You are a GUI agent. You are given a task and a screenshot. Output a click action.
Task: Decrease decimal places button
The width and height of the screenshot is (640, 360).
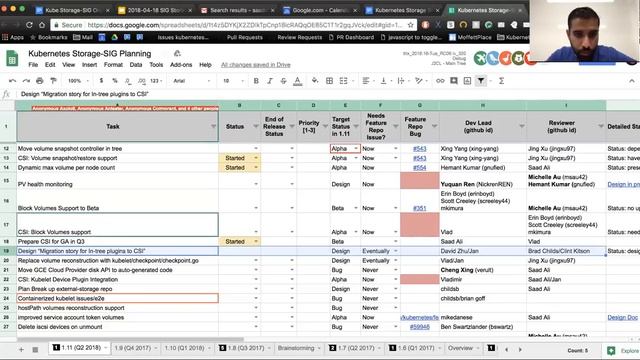pyautogui.click(x=128, y=81)
